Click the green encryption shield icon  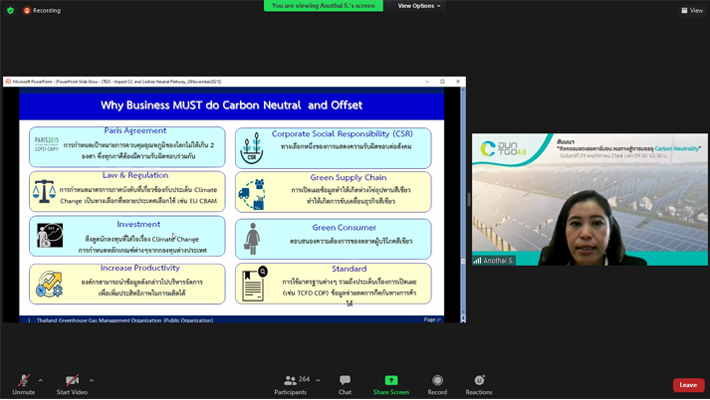11,10
